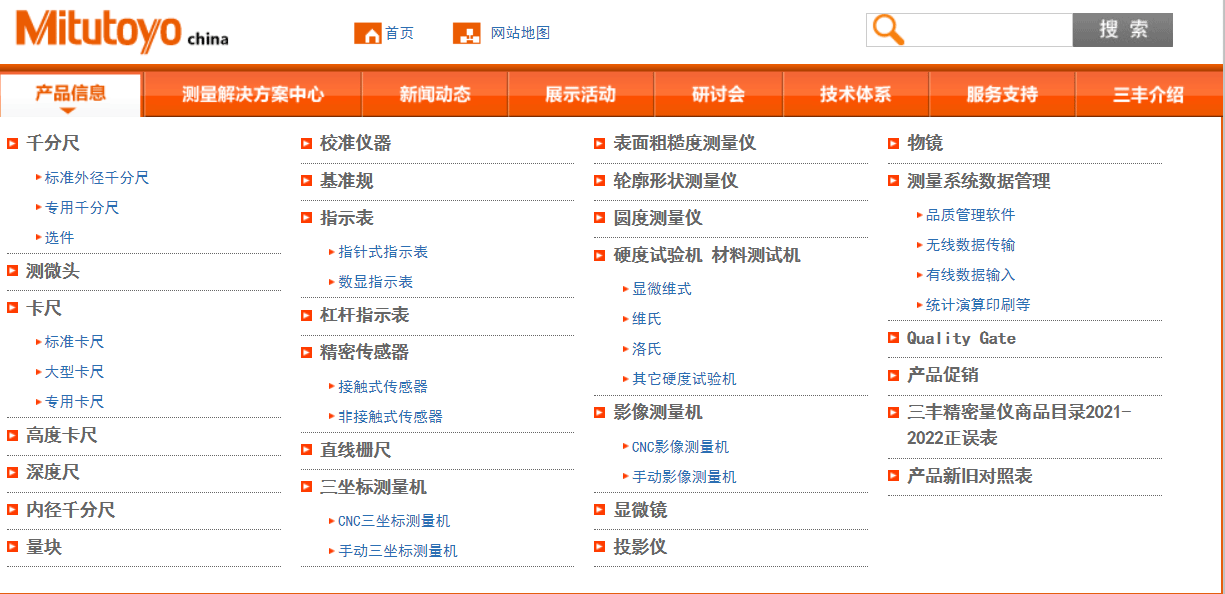Open the 新闻动态 menu item
Screen dimensions: 1225x594
tap(435, 95)
